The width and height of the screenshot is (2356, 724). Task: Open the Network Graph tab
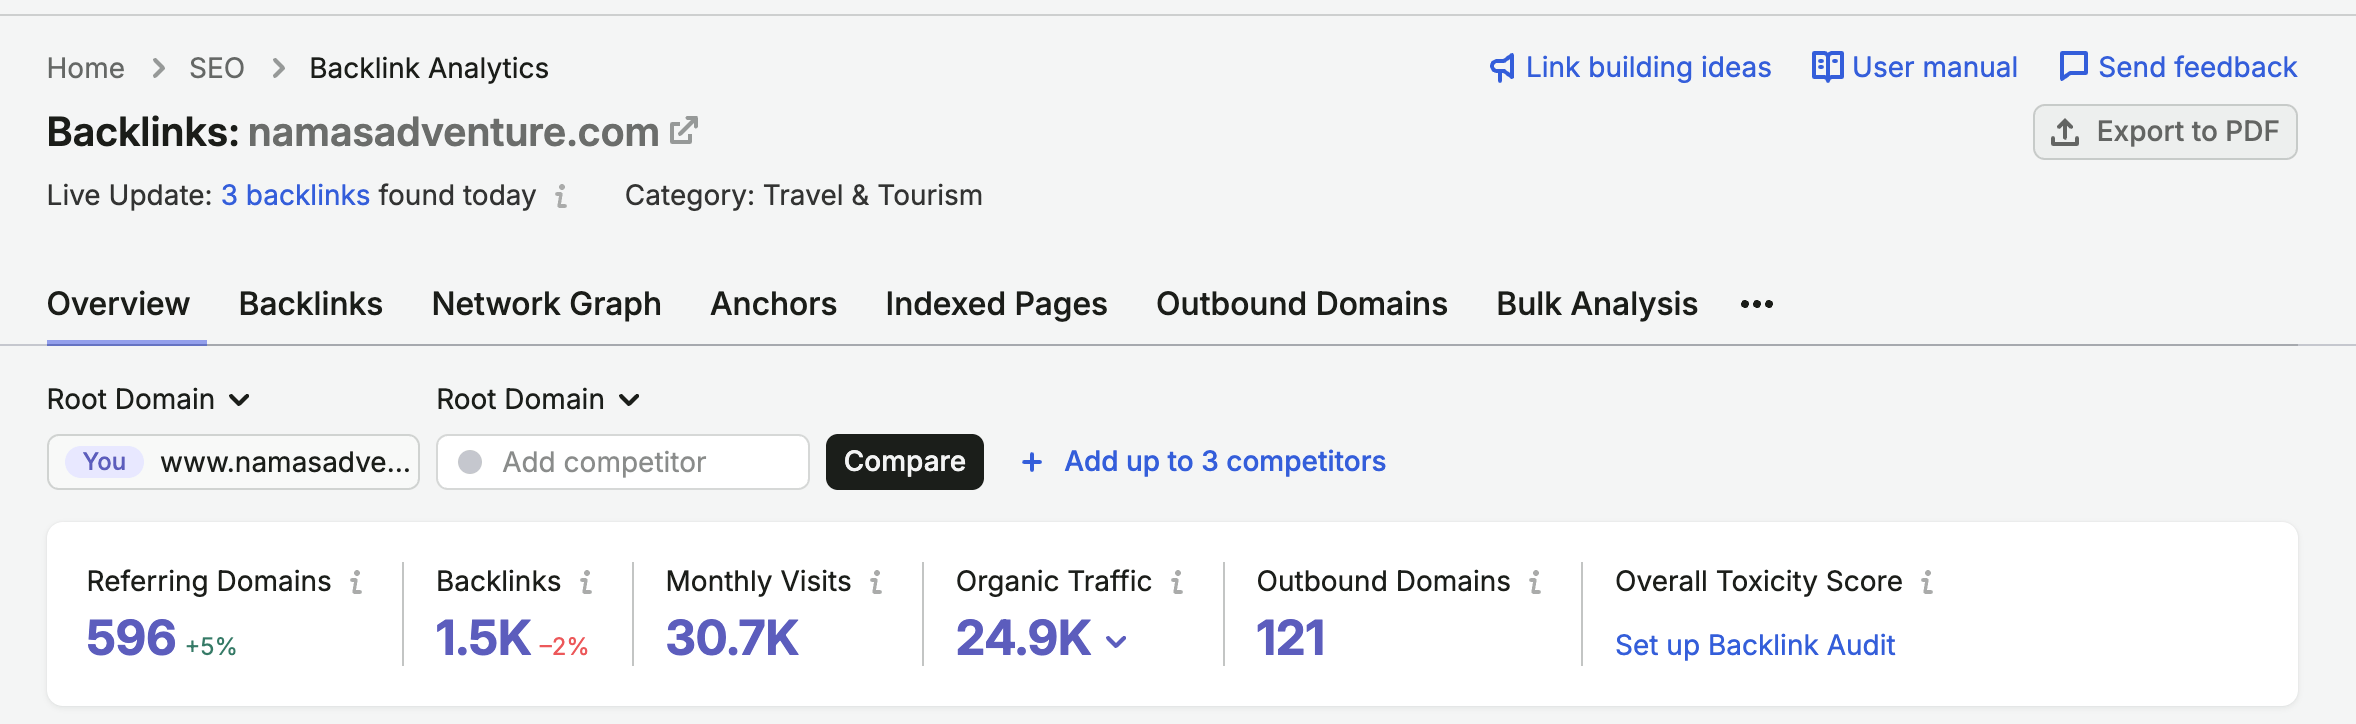point(547,304)
